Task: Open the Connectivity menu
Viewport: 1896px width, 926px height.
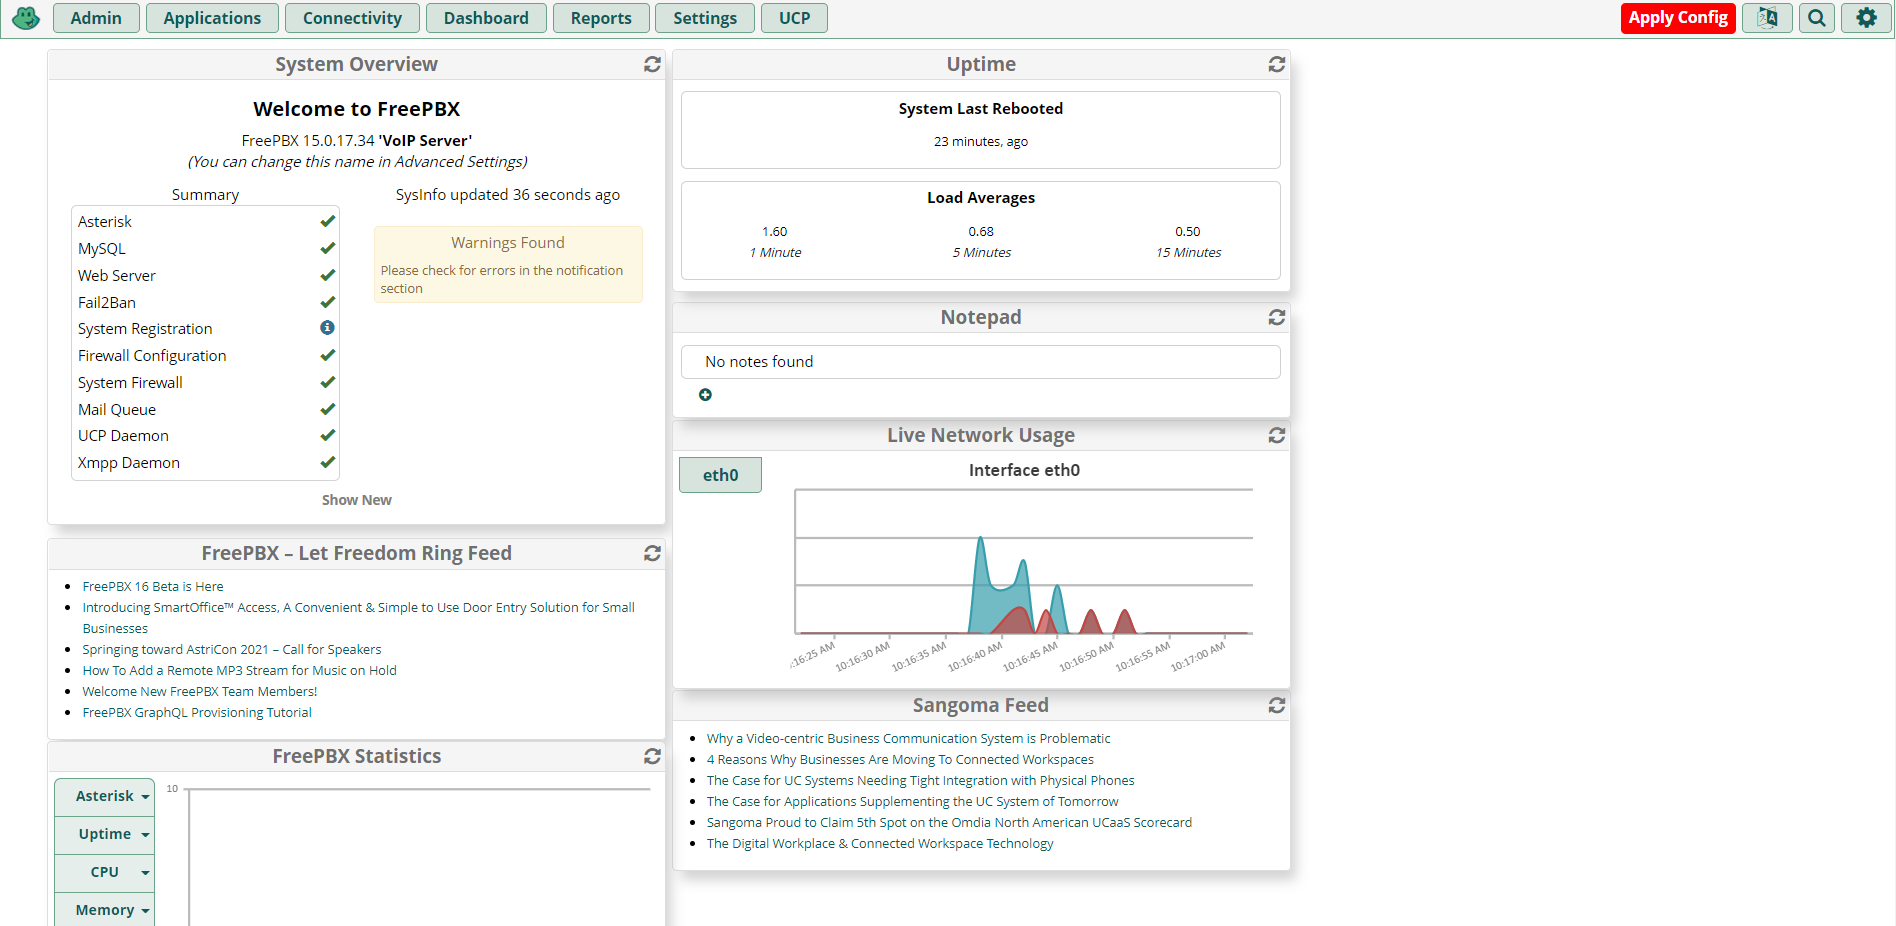Action: (x=352, y=18)
